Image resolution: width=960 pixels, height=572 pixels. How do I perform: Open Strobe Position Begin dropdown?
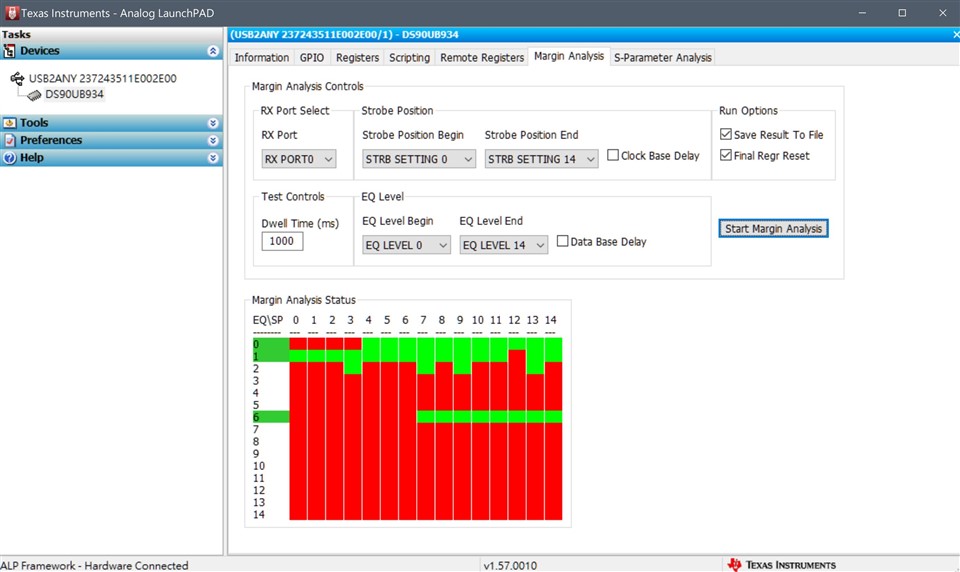(419, 159)
